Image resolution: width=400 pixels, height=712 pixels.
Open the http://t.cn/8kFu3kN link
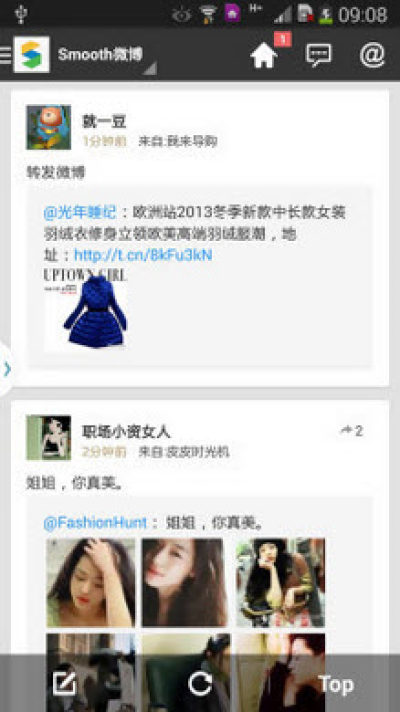[143, 255]
